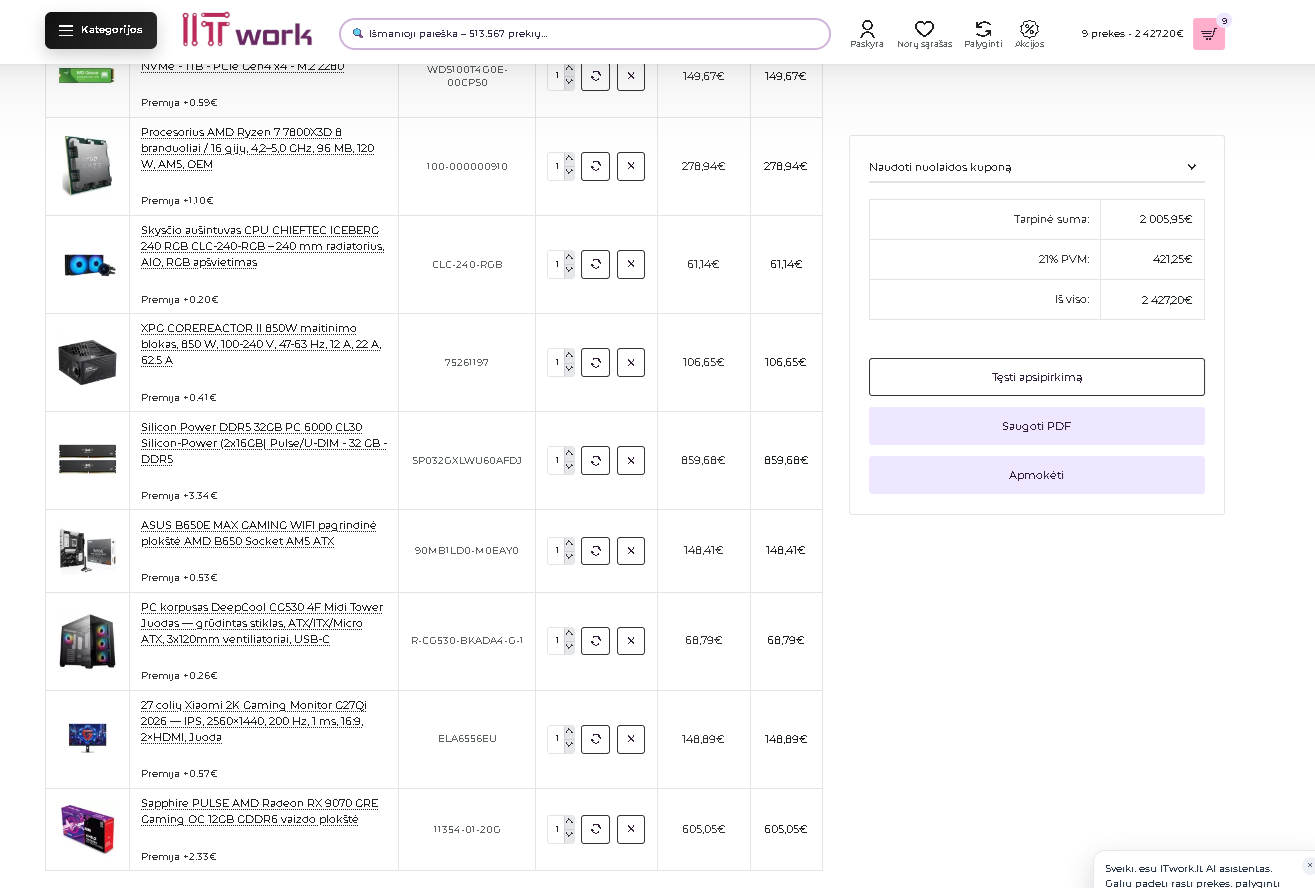Update quantity for the DeepCool CG530 case
This screenshot has height=888, width=1315.
pos(595,640)
